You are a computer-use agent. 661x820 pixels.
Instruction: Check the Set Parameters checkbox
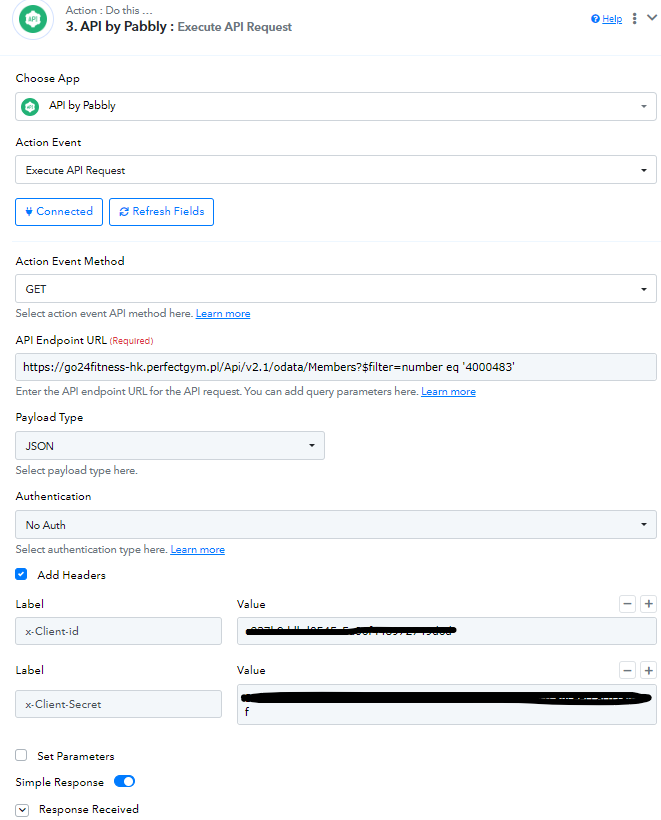[x=21, y=755]
